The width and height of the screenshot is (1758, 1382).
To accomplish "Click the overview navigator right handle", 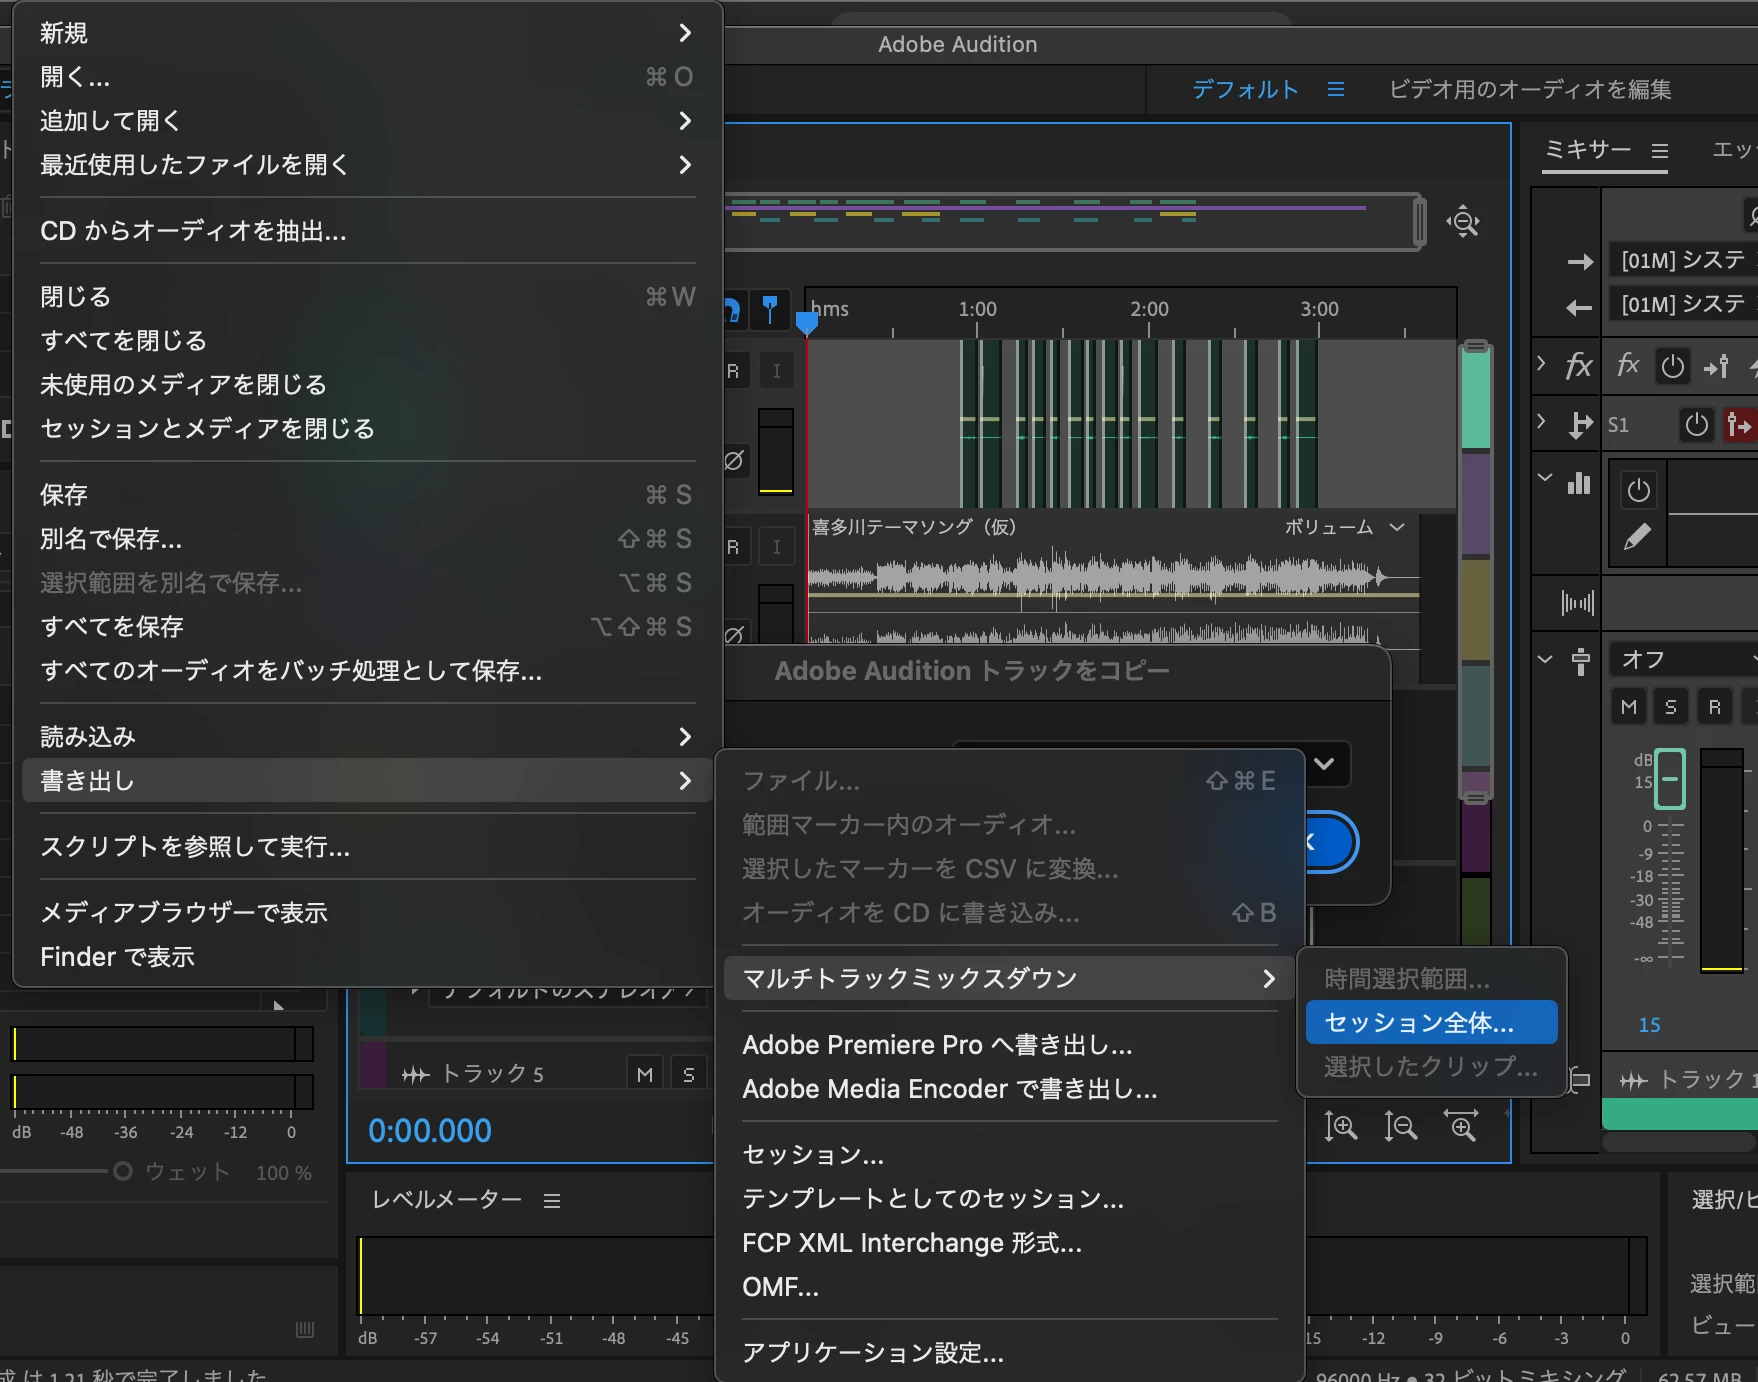I will [x=1419, y=222].
